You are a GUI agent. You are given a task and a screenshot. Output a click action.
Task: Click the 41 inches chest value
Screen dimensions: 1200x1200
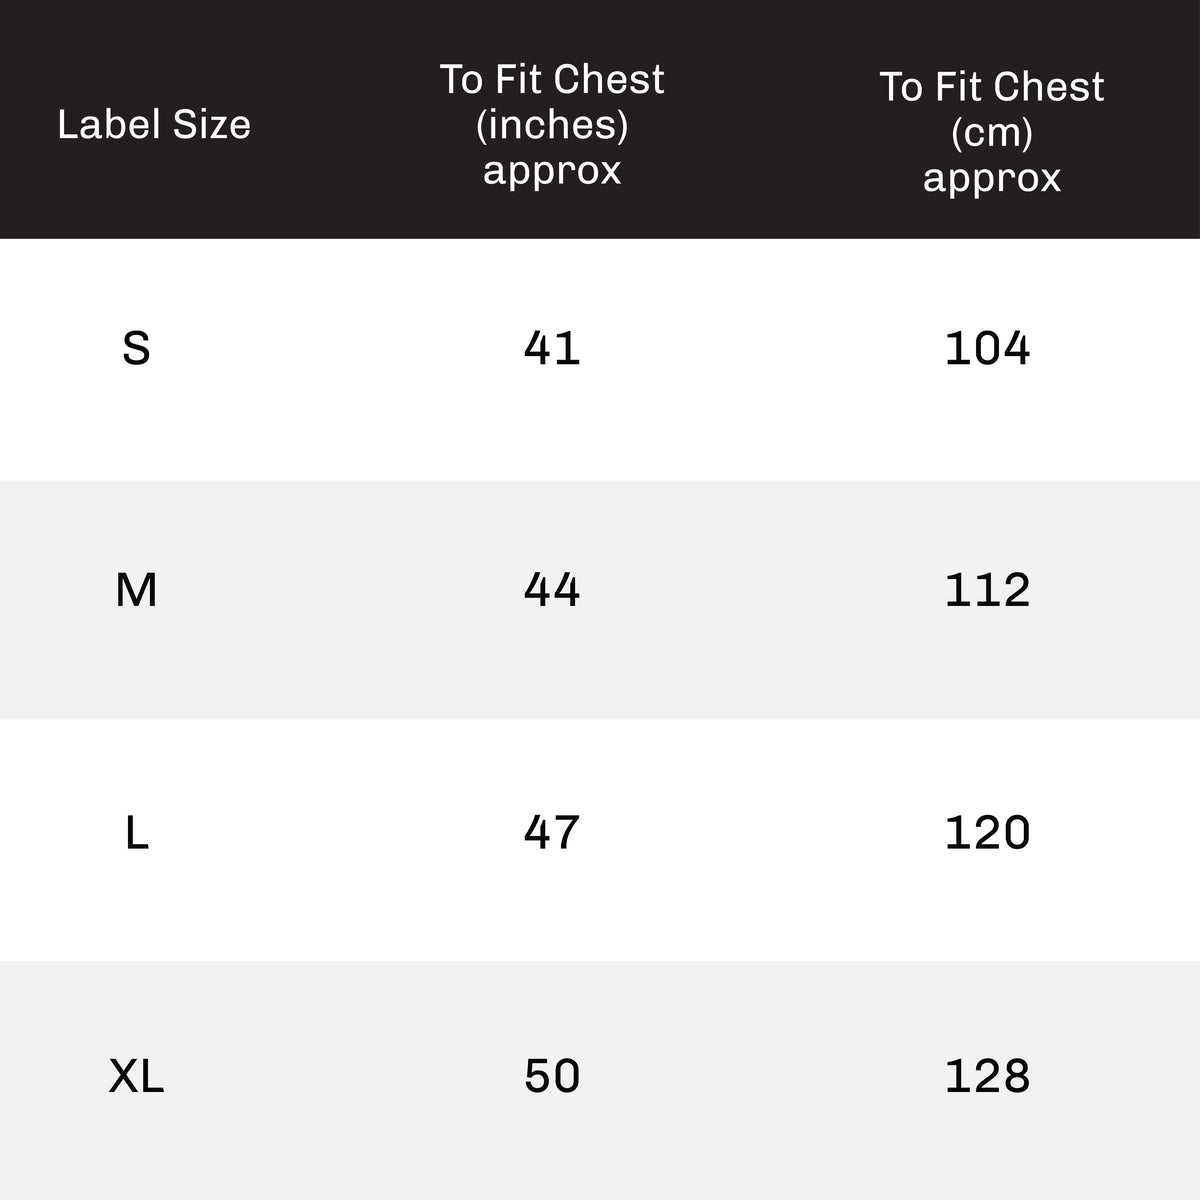coord(552,349)
